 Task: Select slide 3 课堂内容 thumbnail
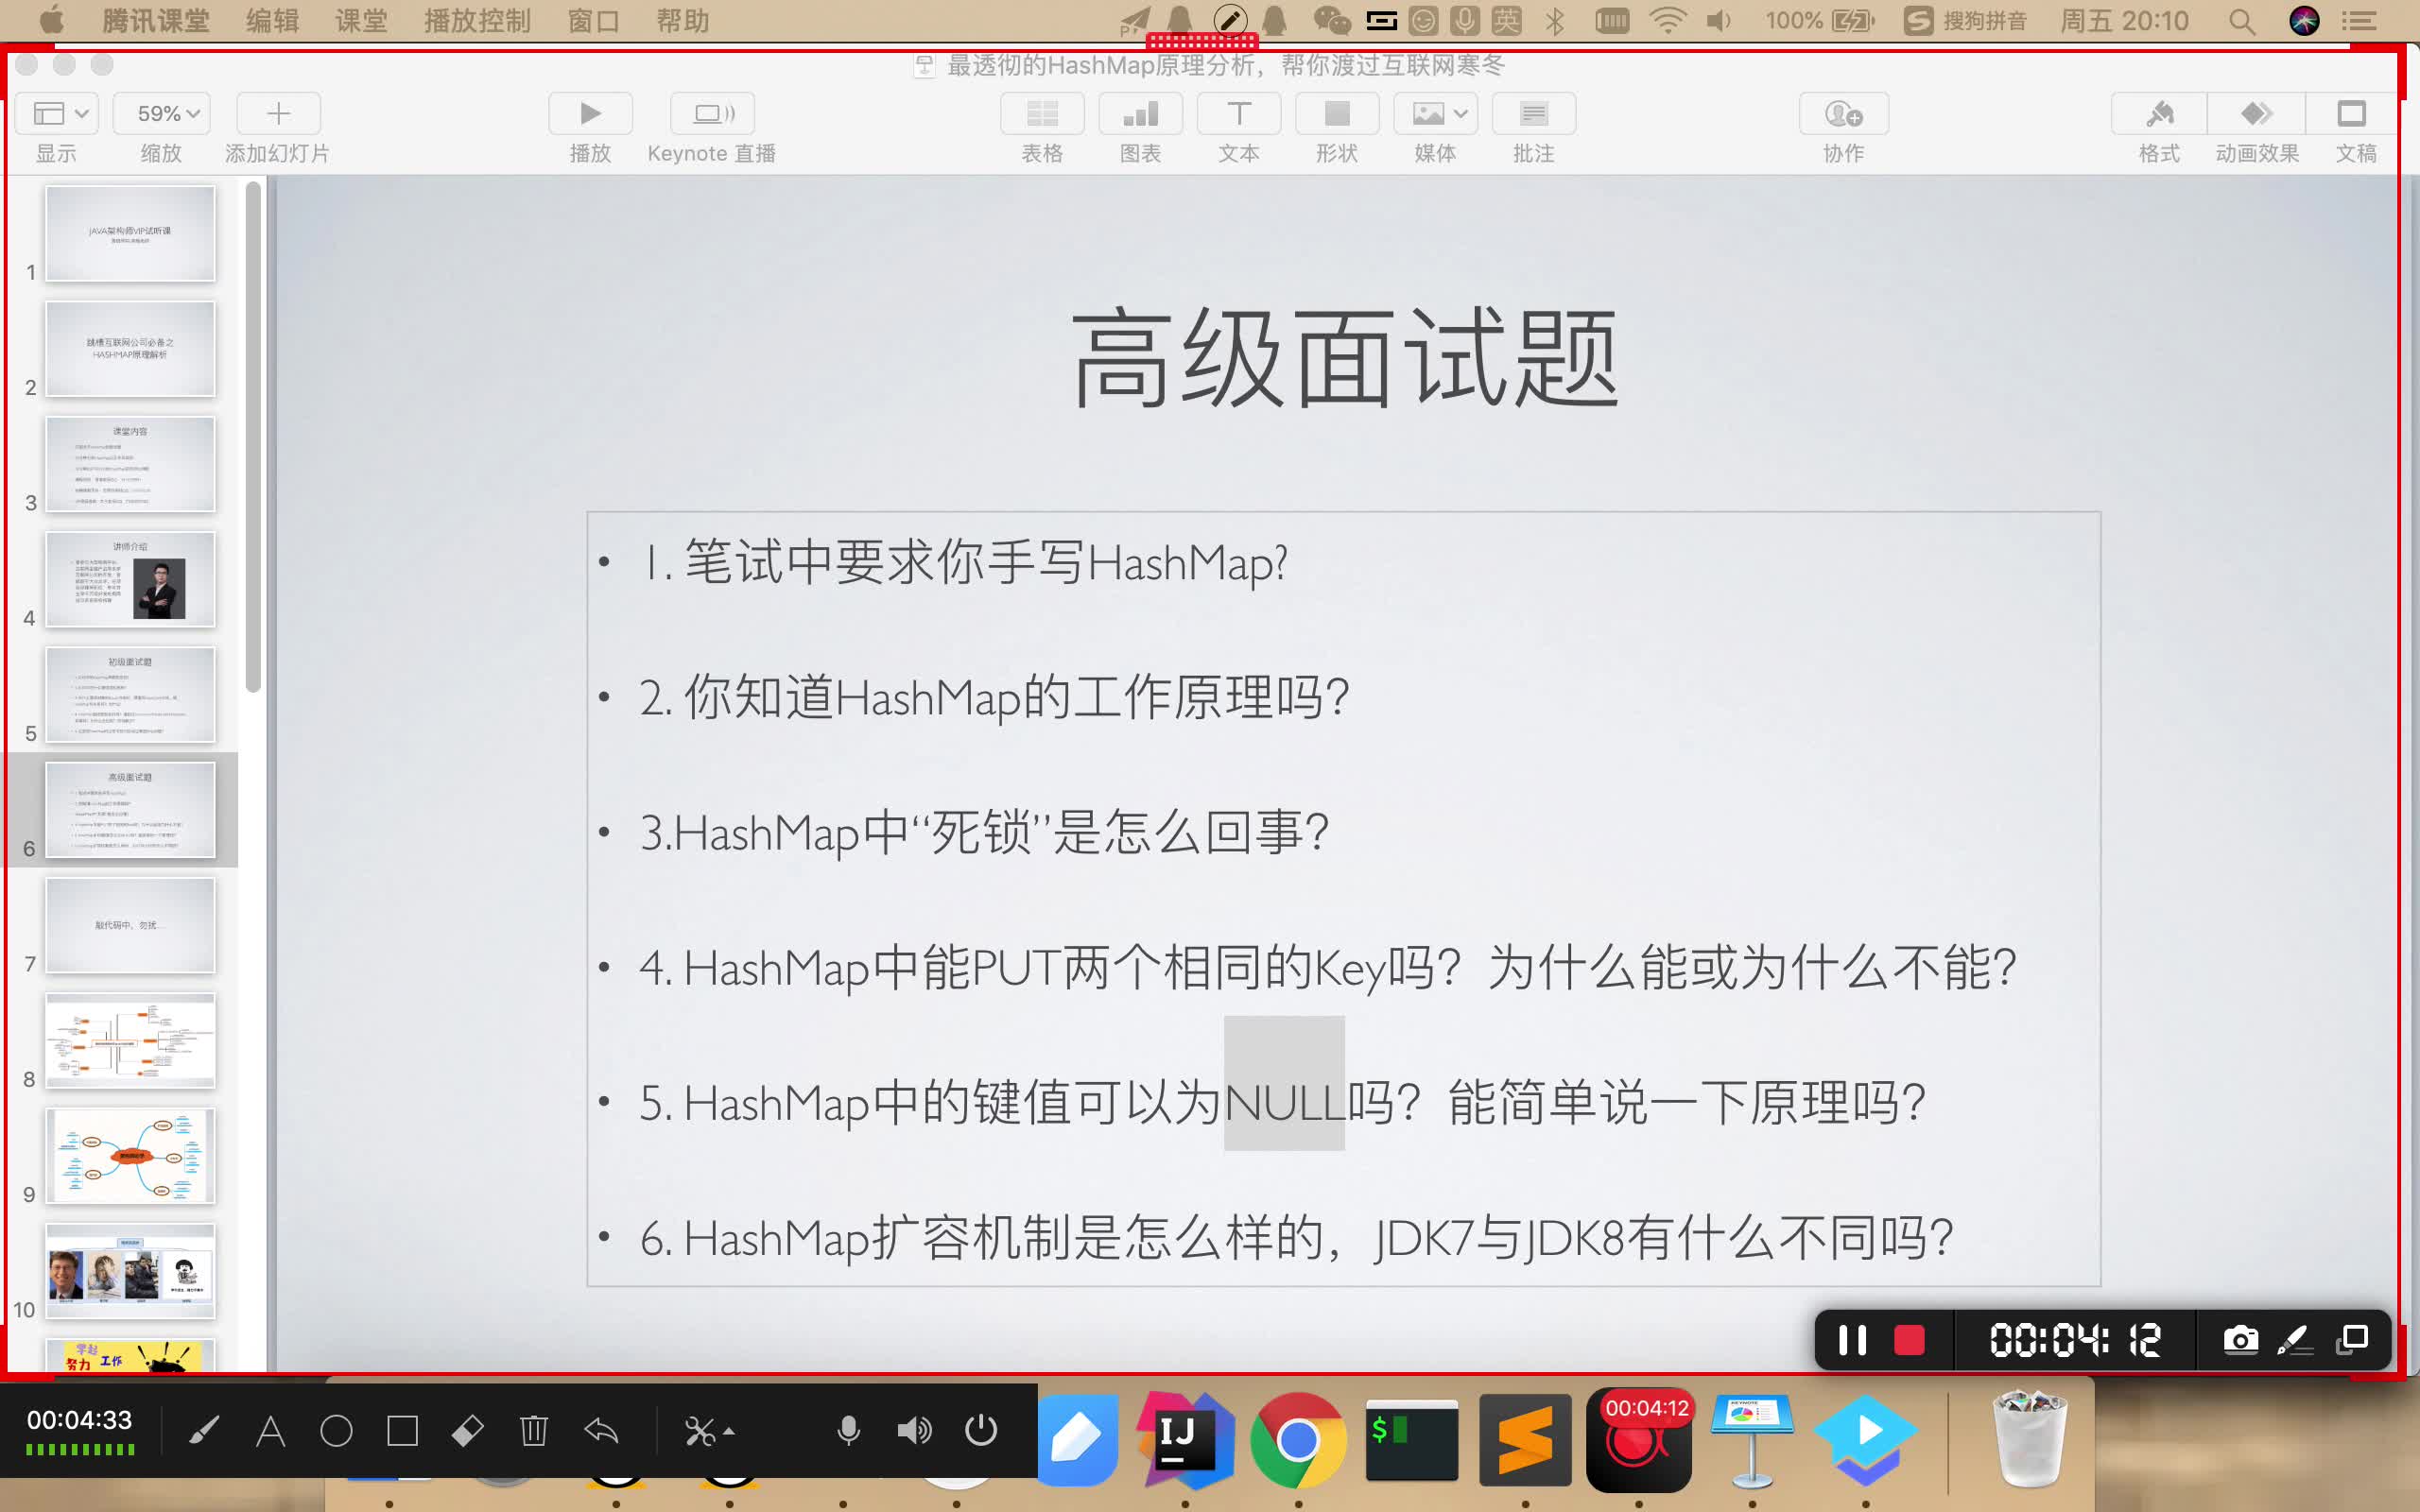pyautogui.click(x=130, y=464)
